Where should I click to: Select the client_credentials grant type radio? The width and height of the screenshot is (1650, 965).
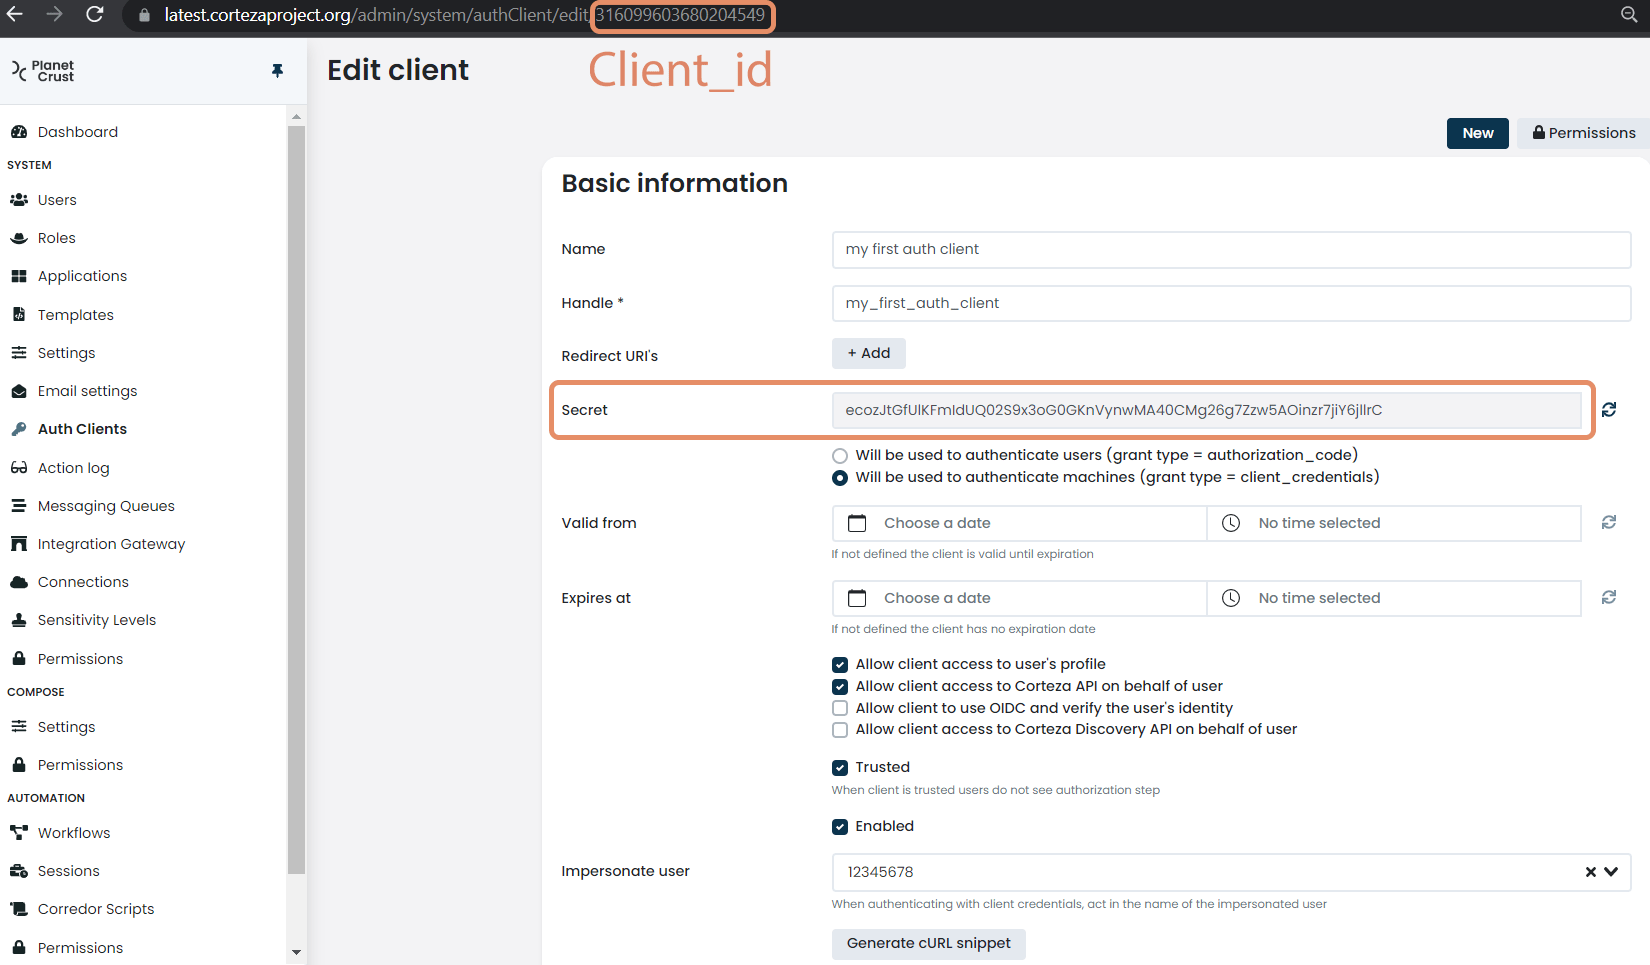click(840, 478)
